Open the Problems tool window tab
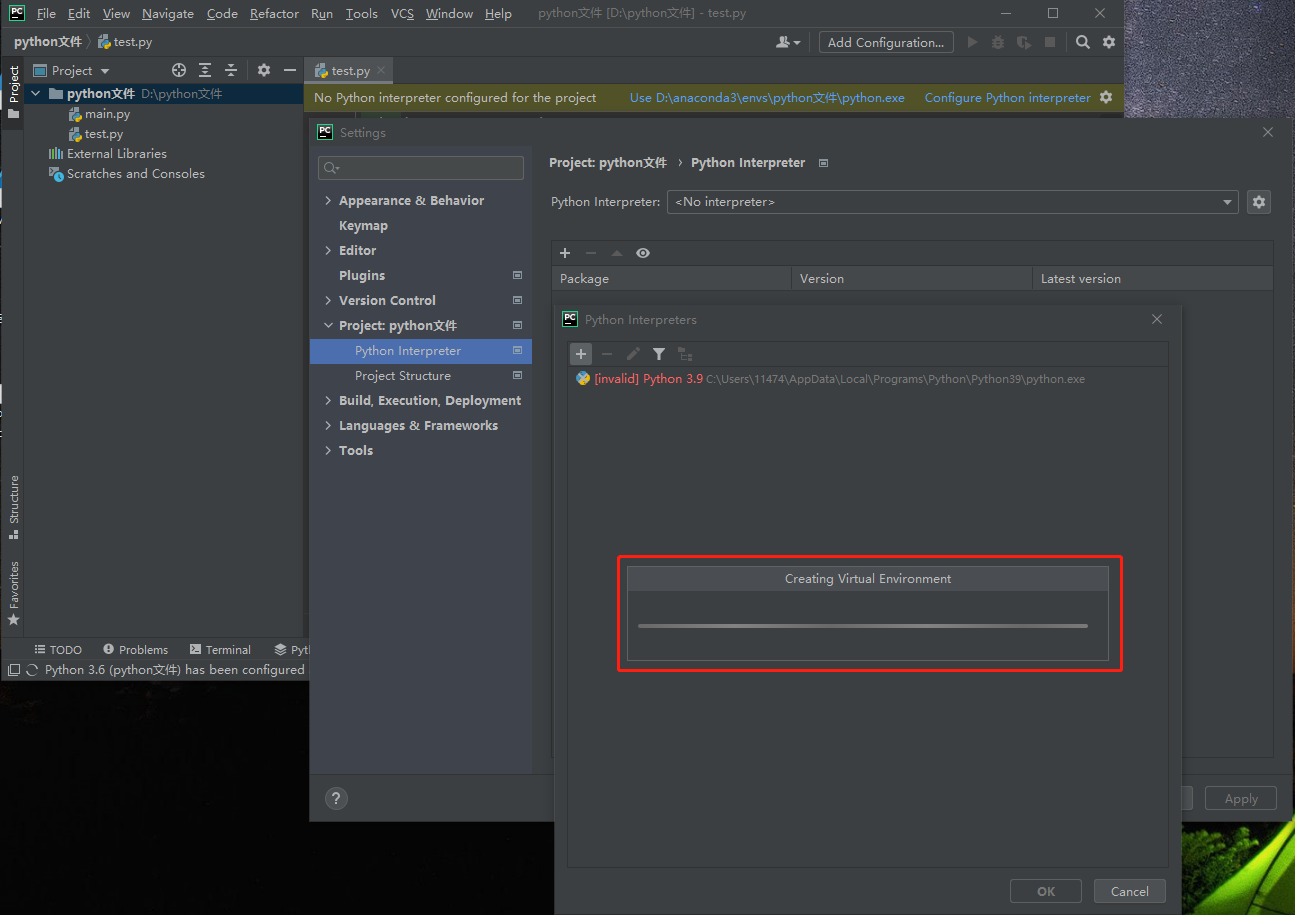1295x915 pixels. click(135, 650)
